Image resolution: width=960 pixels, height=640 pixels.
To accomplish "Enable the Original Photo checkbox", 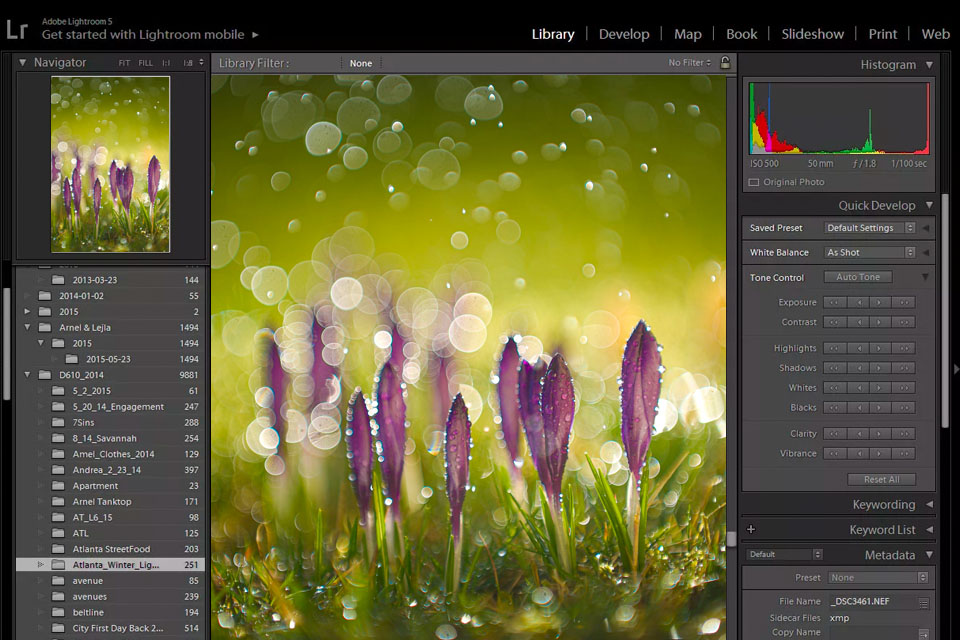I will click(x=754, y=183).
